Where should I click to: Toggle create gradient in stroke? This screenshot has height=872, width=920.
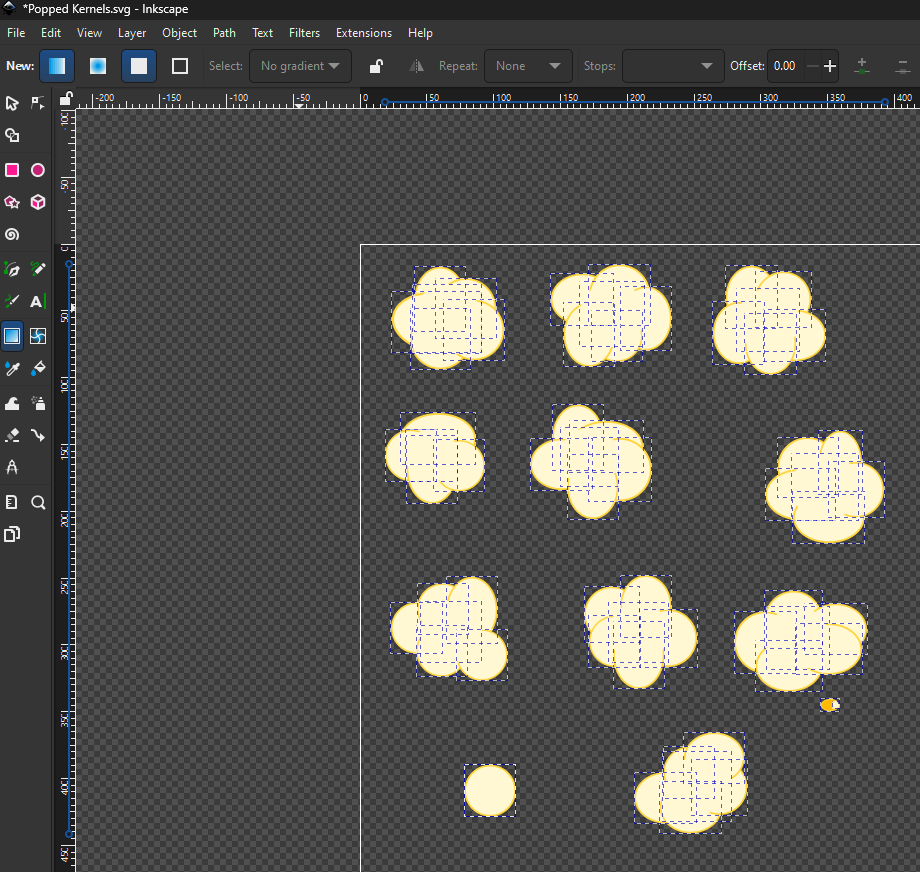click(180, 66)
